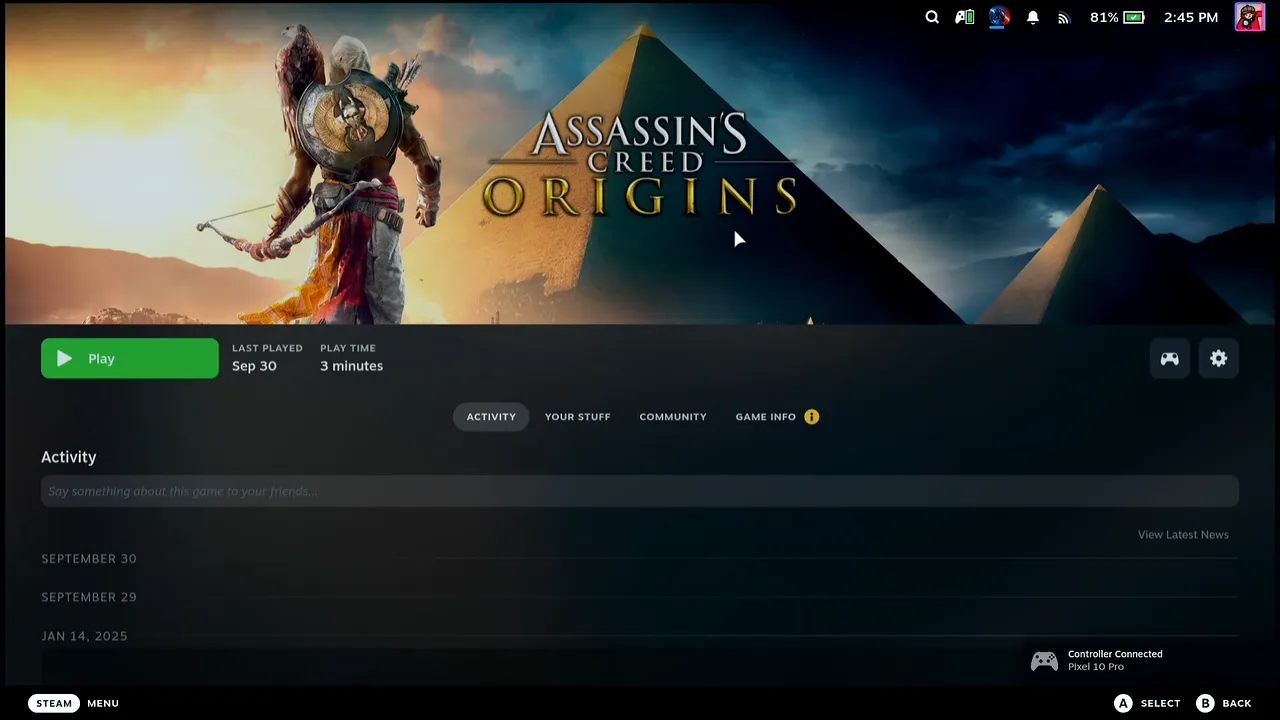Open the user profile avatar
Viewport: 1280px width, 720px height.
pyautogui.click(x=1250, y=17)
